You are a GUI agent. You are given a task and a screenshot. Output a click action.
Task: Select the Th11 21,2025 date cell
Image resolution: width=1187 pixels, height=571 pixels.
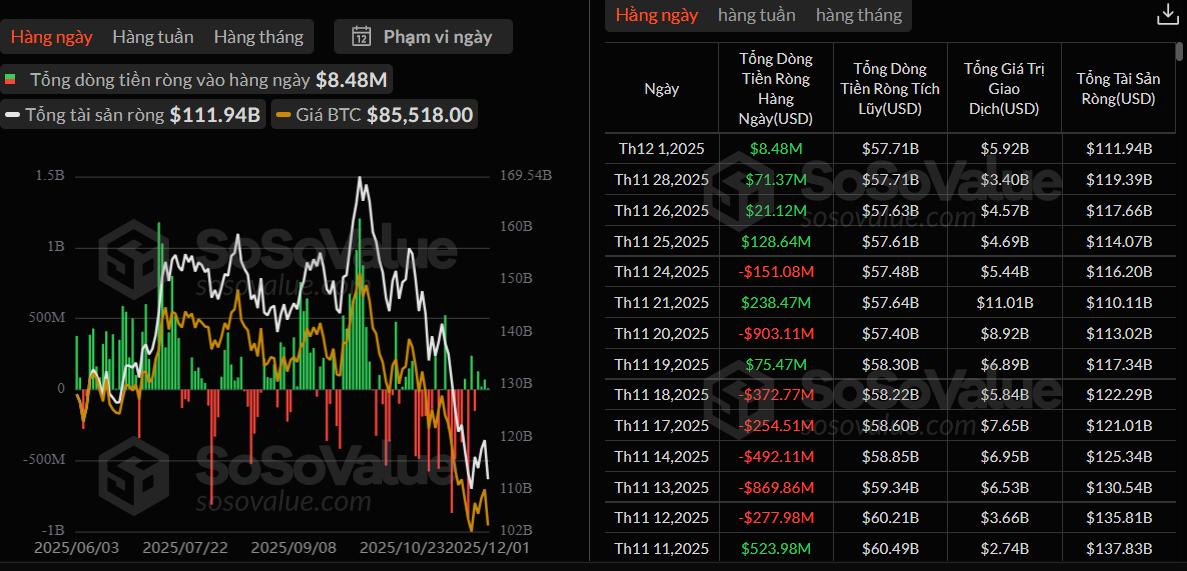point(662,303)
